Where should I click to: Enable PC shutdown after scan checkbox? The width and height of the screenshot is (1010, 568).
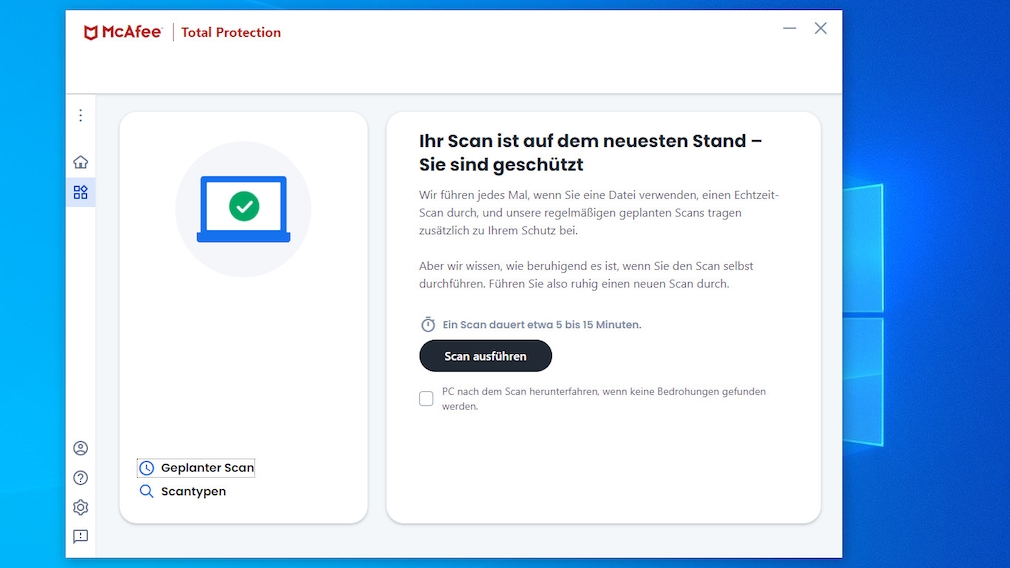(426, 399)
